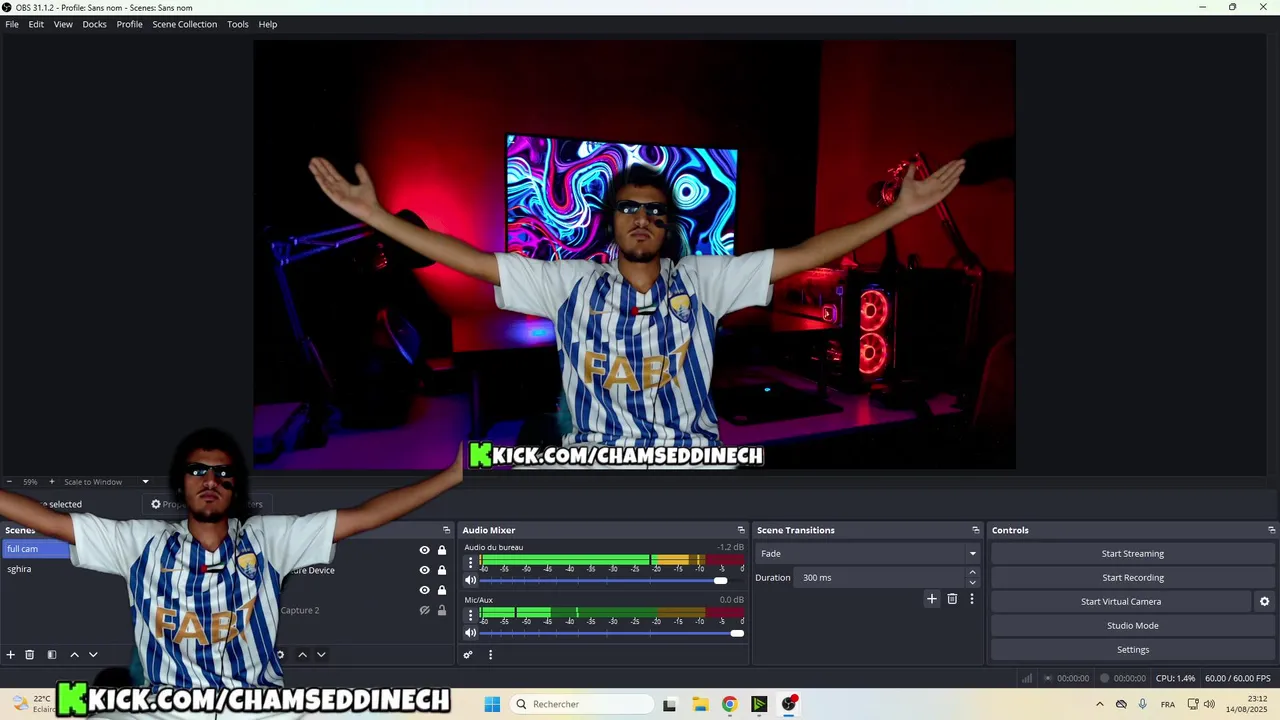Image resolution: width=1280 pixels, height=720 pixels.
Task: Open Google Chrome from the taskbar
Action: [729, 704]
